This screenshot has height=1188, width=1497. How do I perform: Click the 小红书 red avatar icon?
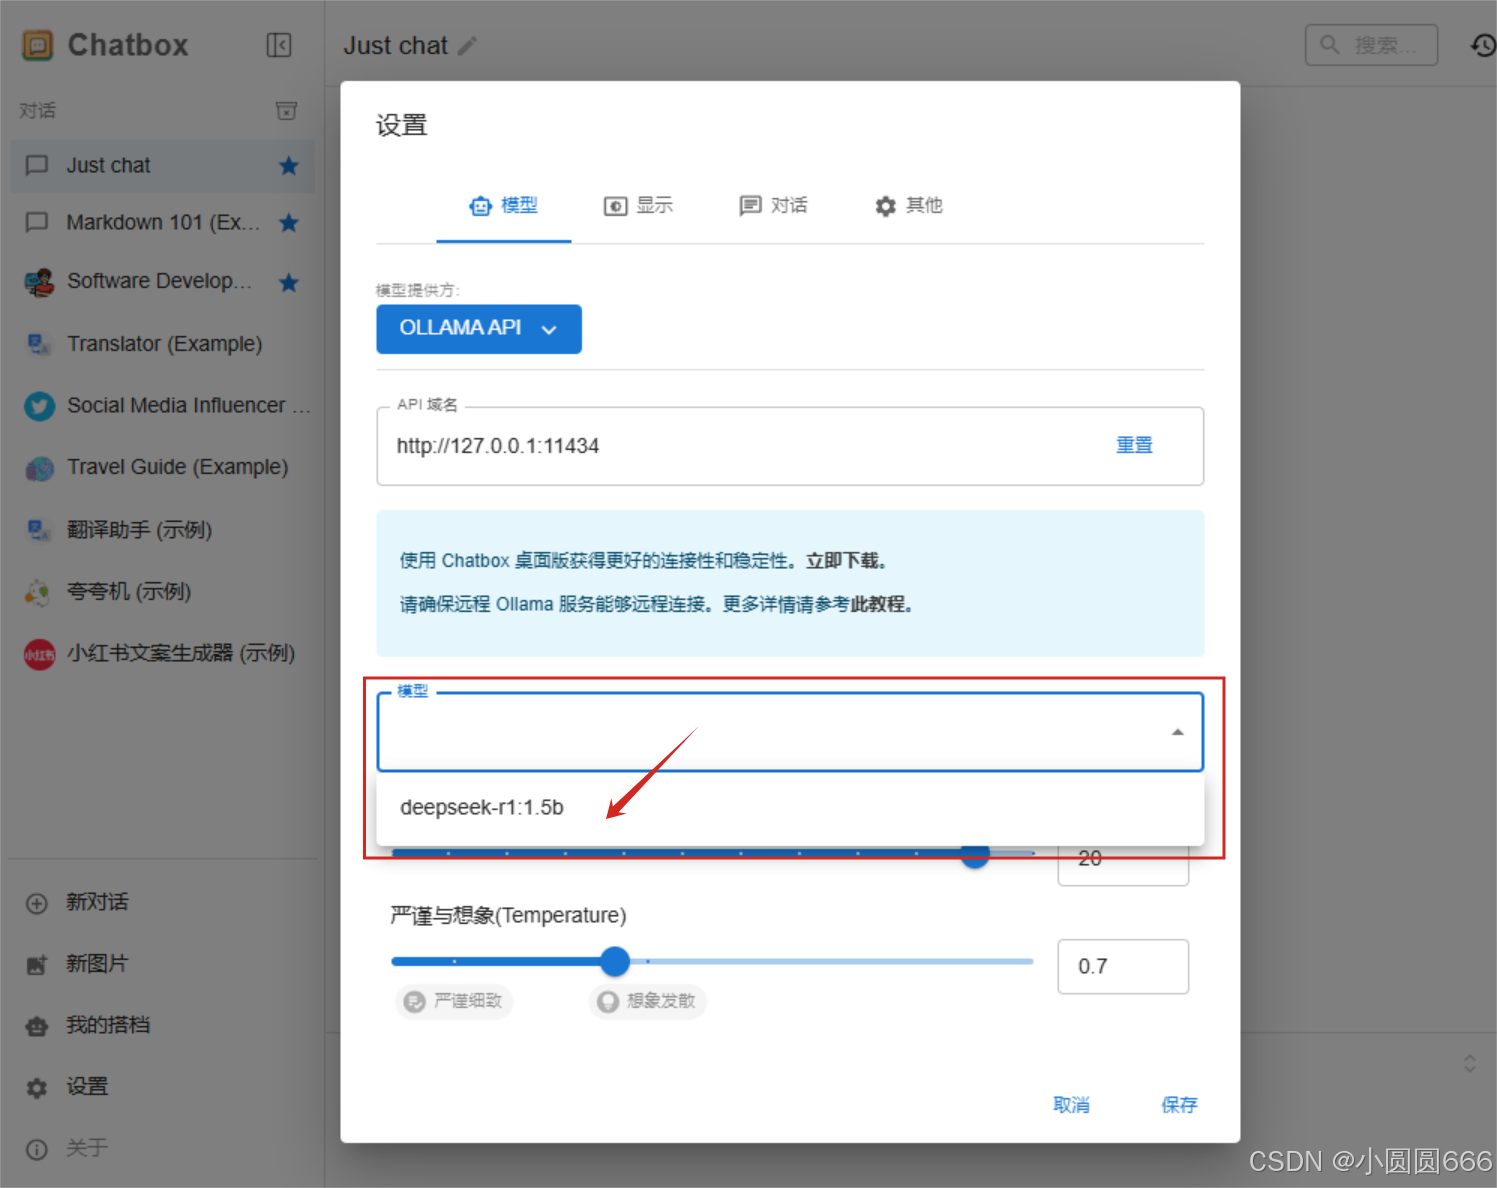point(39,655)
